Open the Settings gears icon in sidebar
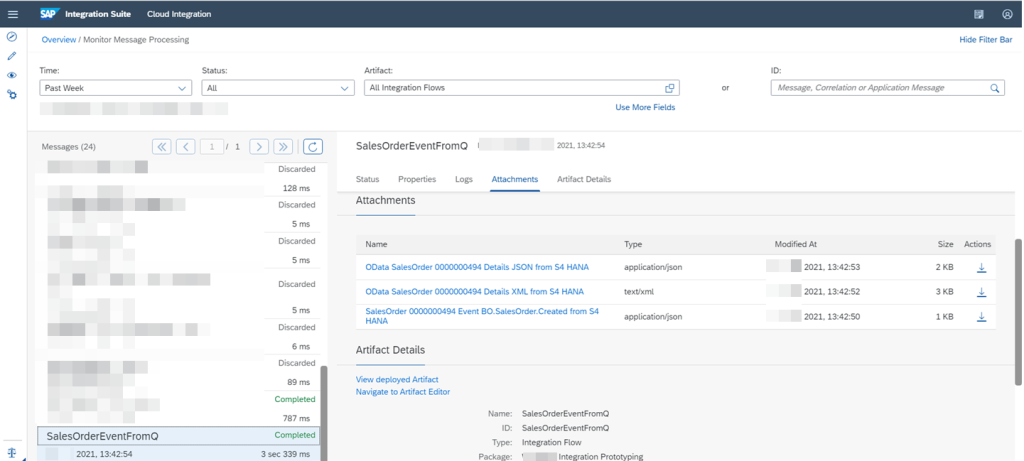The image size is (1024, 461). pos(11,95)
